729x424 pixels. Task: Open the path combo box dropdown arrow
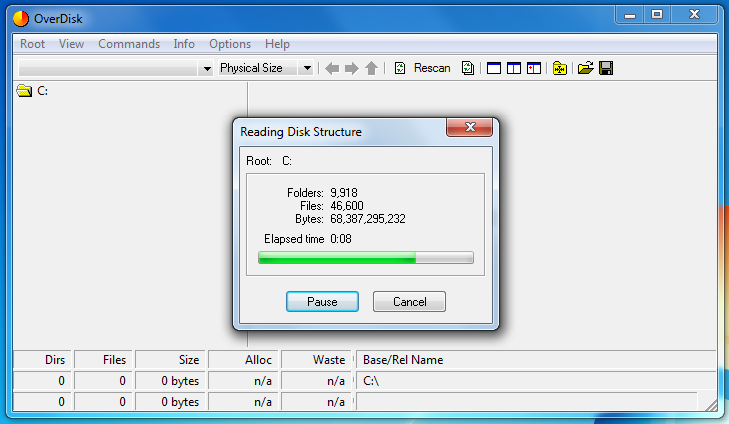tap(207, 68)
